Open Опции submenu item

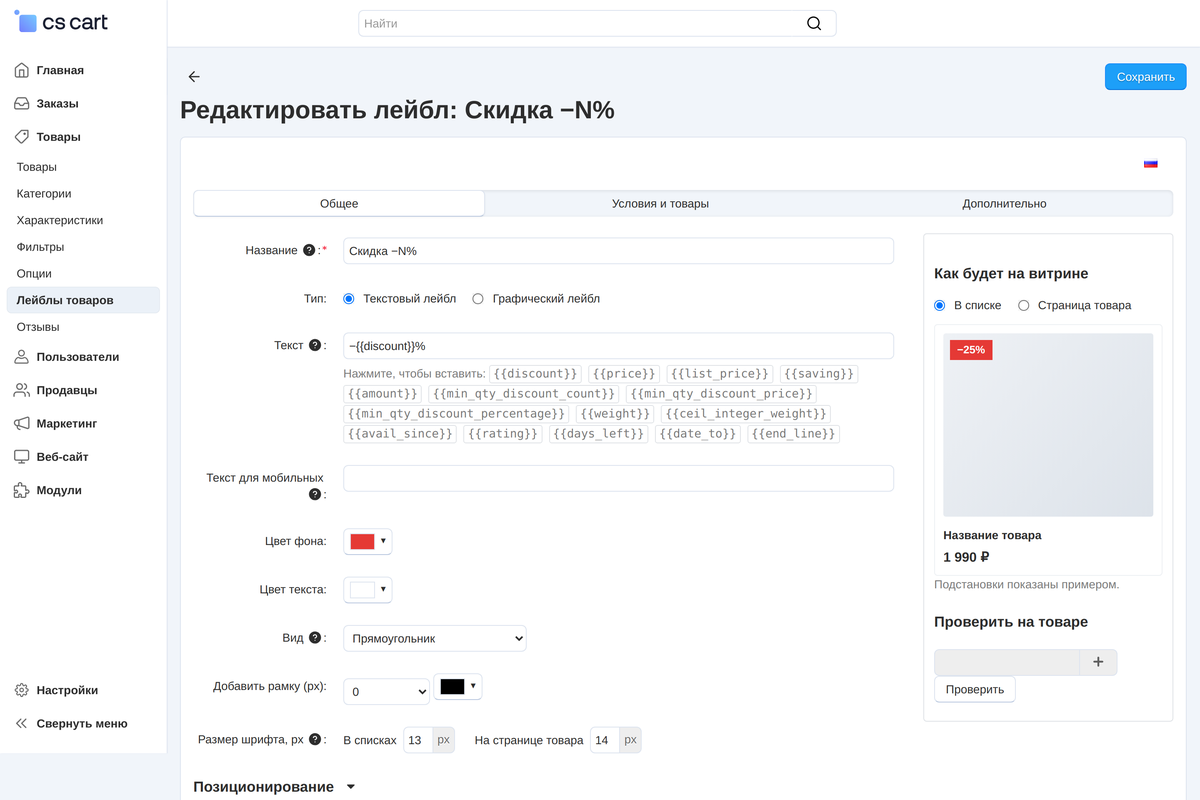(x=34, y=273)
